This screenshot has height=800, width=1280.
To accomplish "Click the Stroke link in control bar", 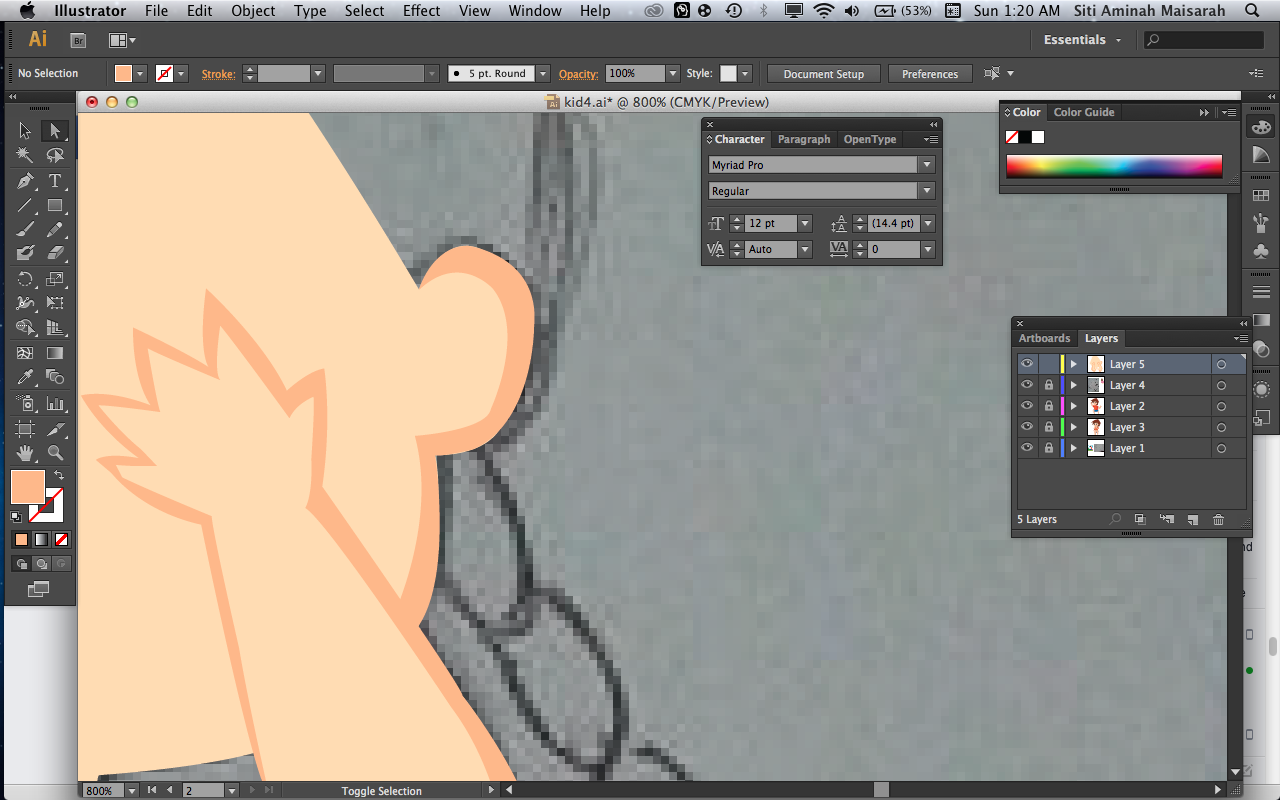I will [217, 74].
